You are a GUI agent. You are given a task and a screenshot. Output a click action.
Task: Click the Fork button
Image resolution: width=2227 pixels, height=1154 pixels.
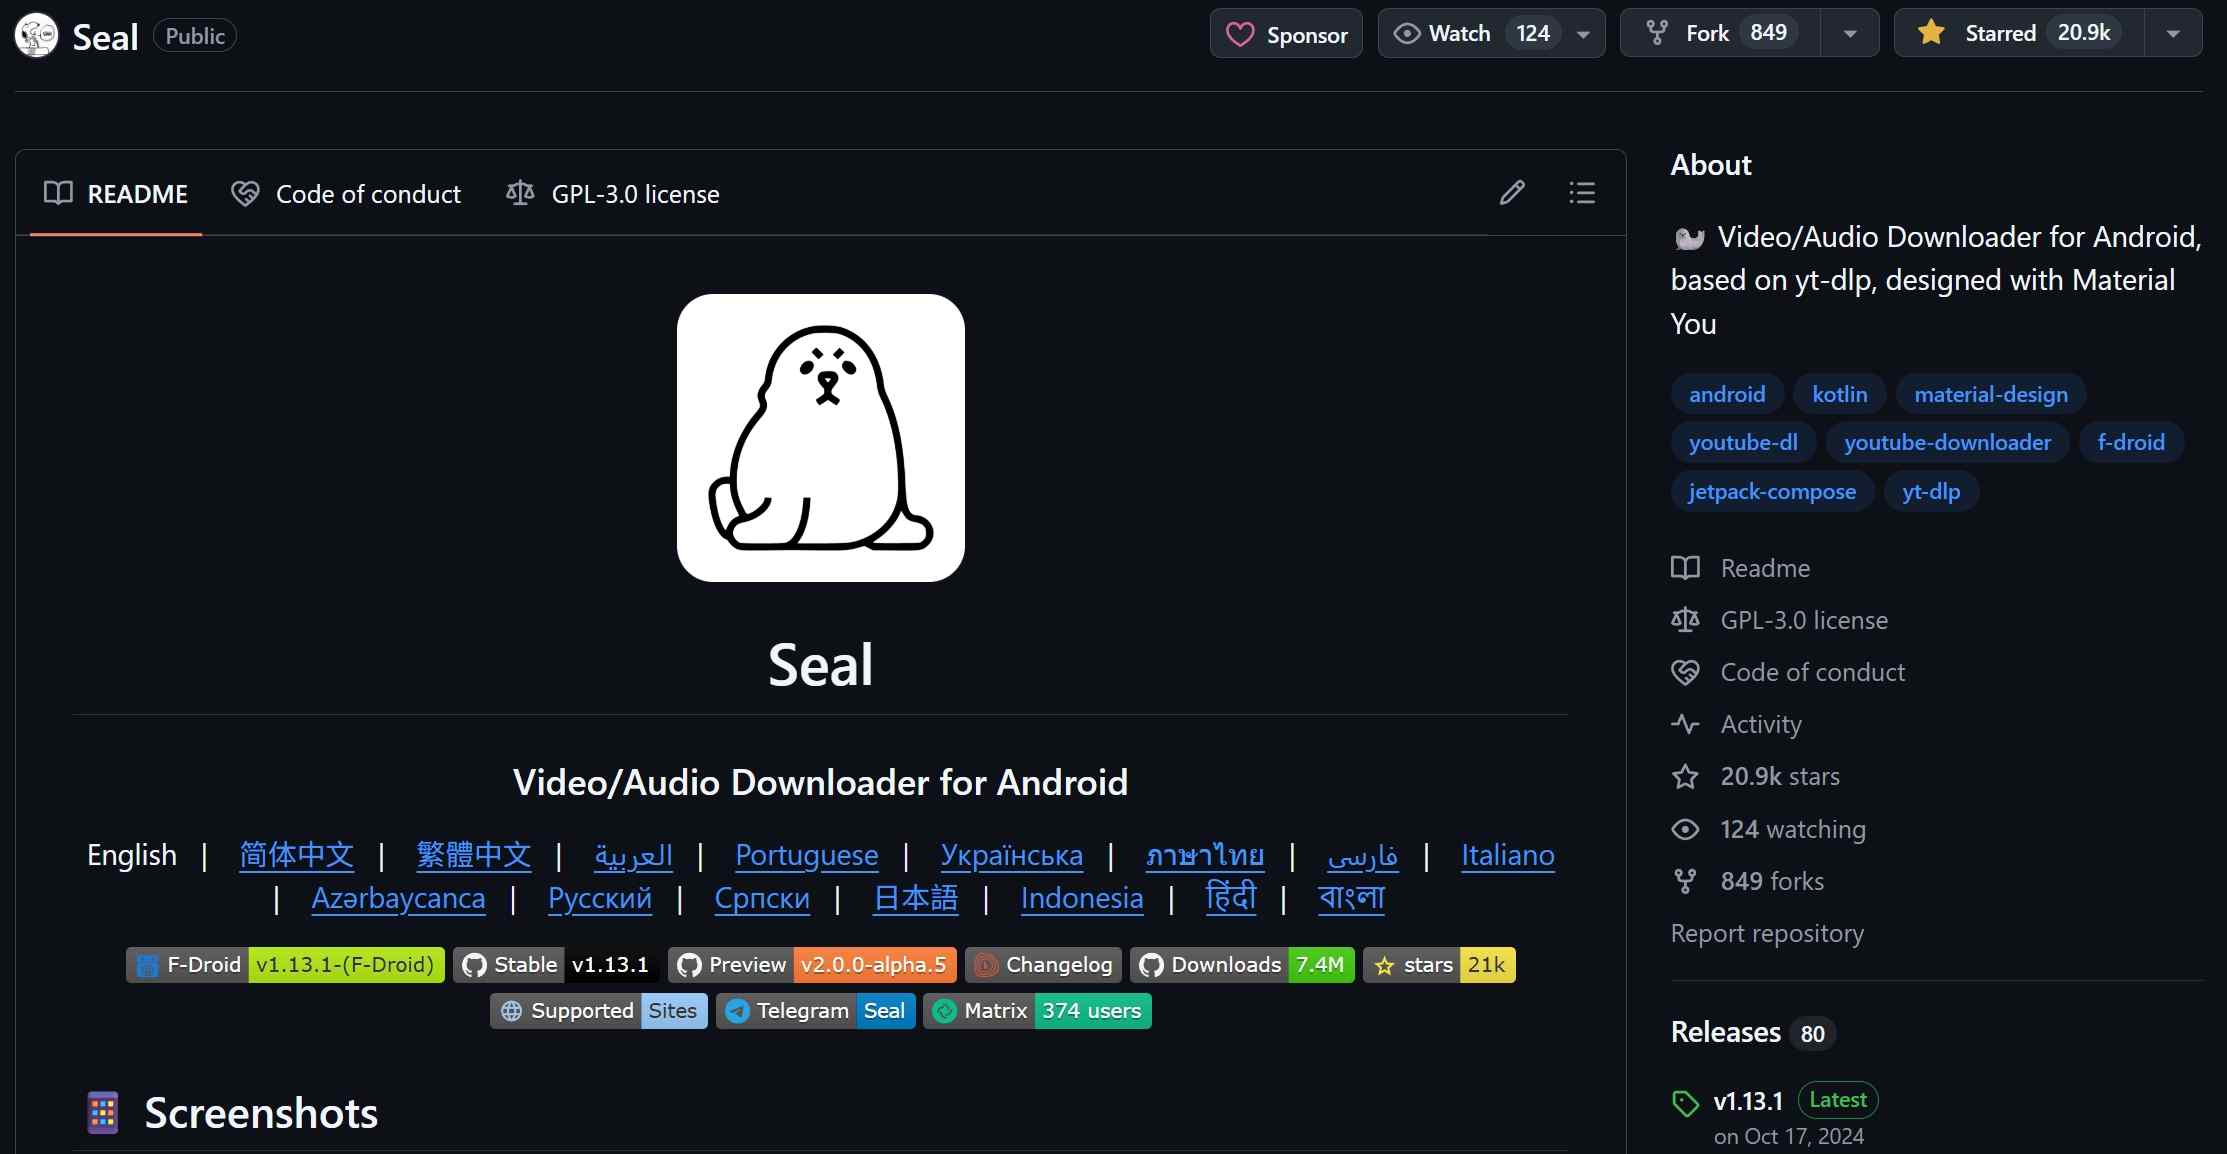pyautogui.click(x=1720, y=34)
